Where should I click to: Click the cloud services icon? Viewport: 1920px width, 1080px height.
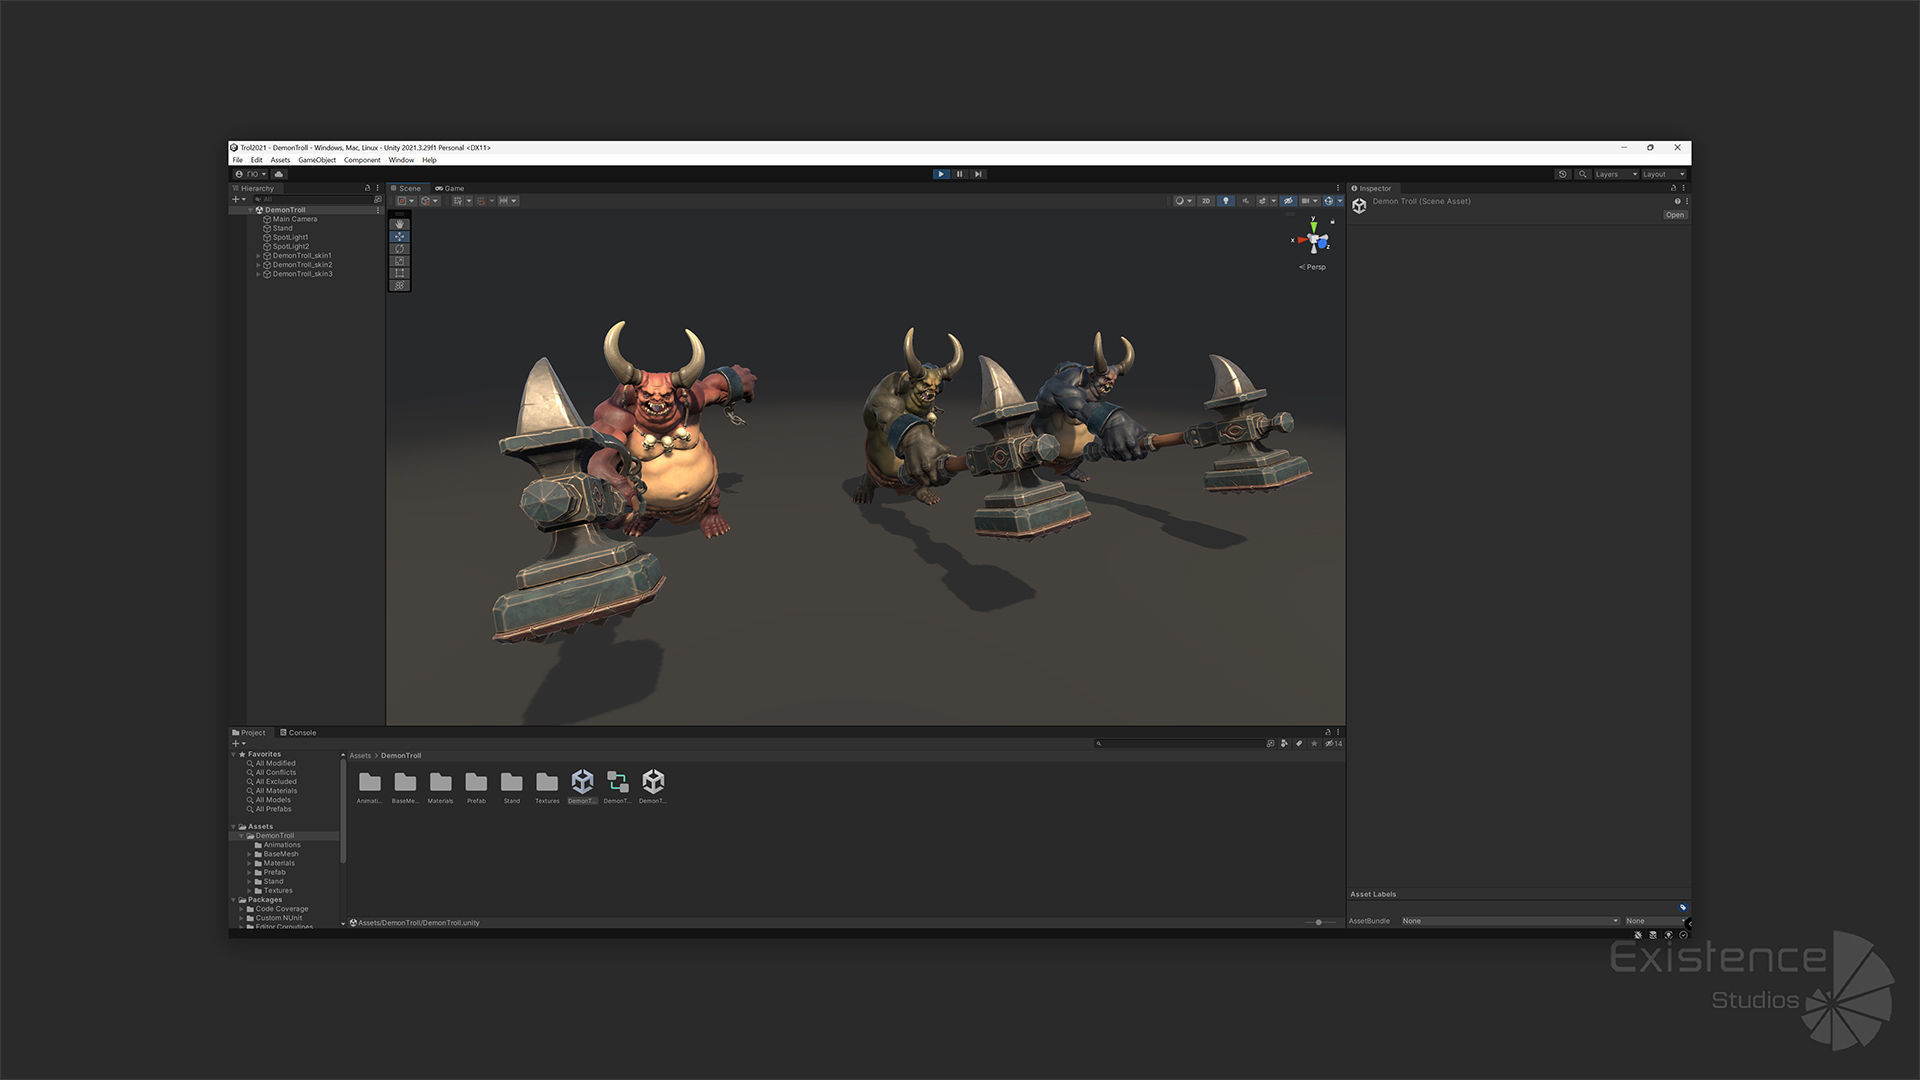tap(279, 174)
